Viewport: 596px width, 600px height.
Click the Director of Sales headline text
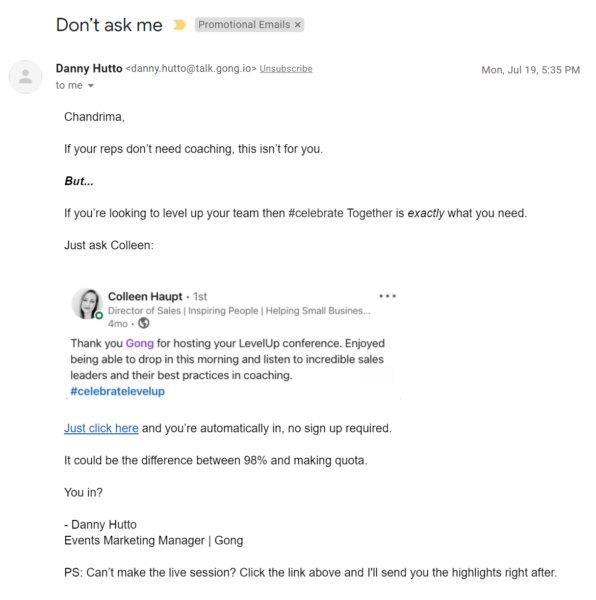239,311
